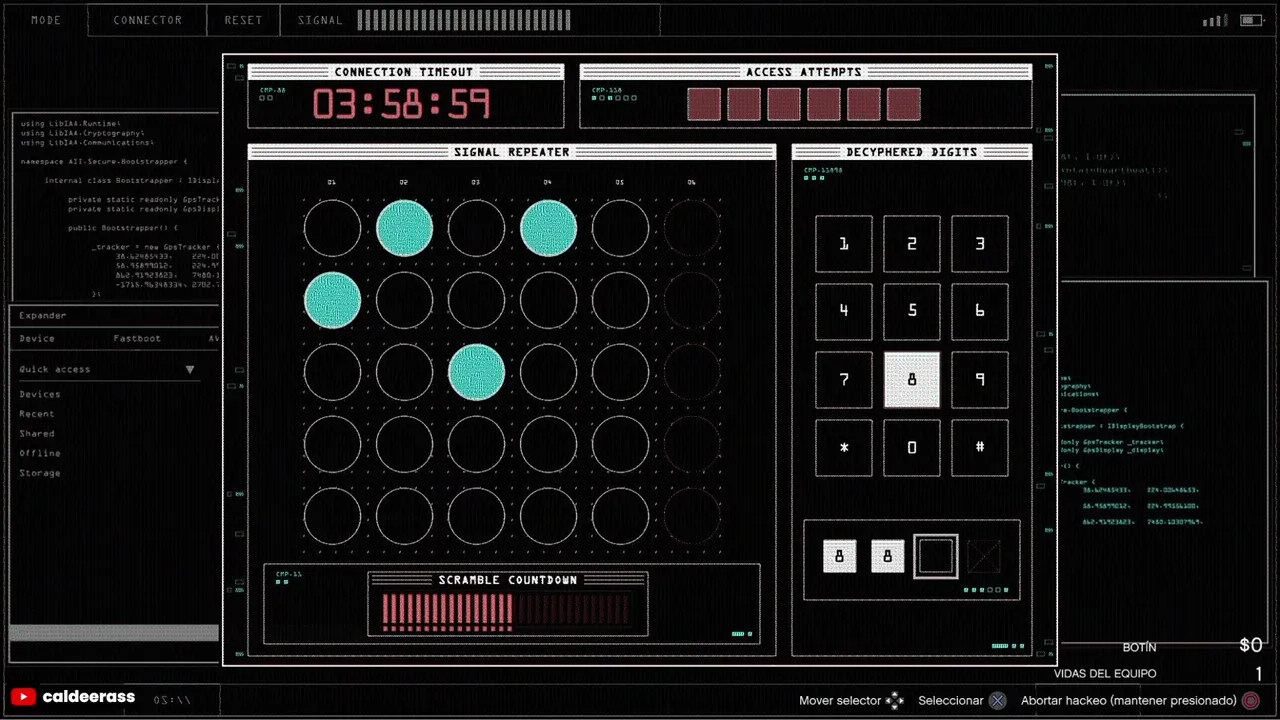Image resolution: width=1280 pixels, height=720 pixels.
Task: Select keypad digit 6
Action: tap(980, 312)
